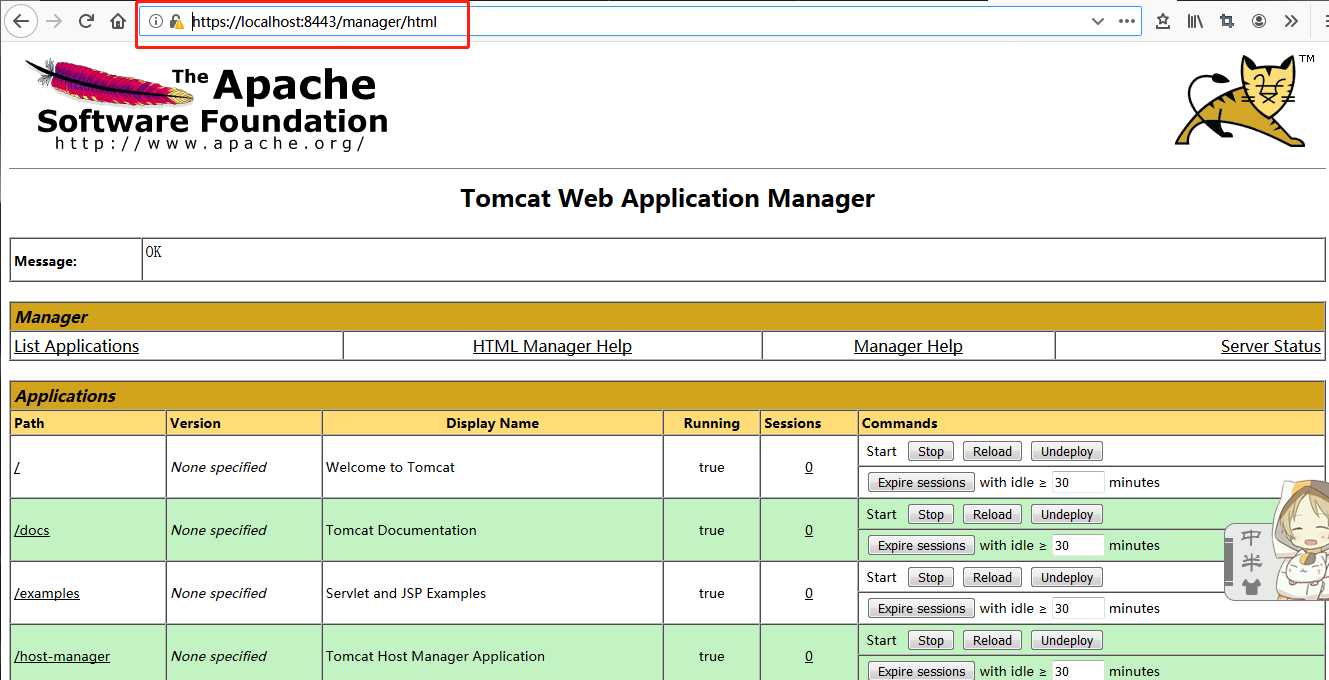Open the /docs application link
The height and width of the screenshot is (680, 1329).
coord(31,530)
